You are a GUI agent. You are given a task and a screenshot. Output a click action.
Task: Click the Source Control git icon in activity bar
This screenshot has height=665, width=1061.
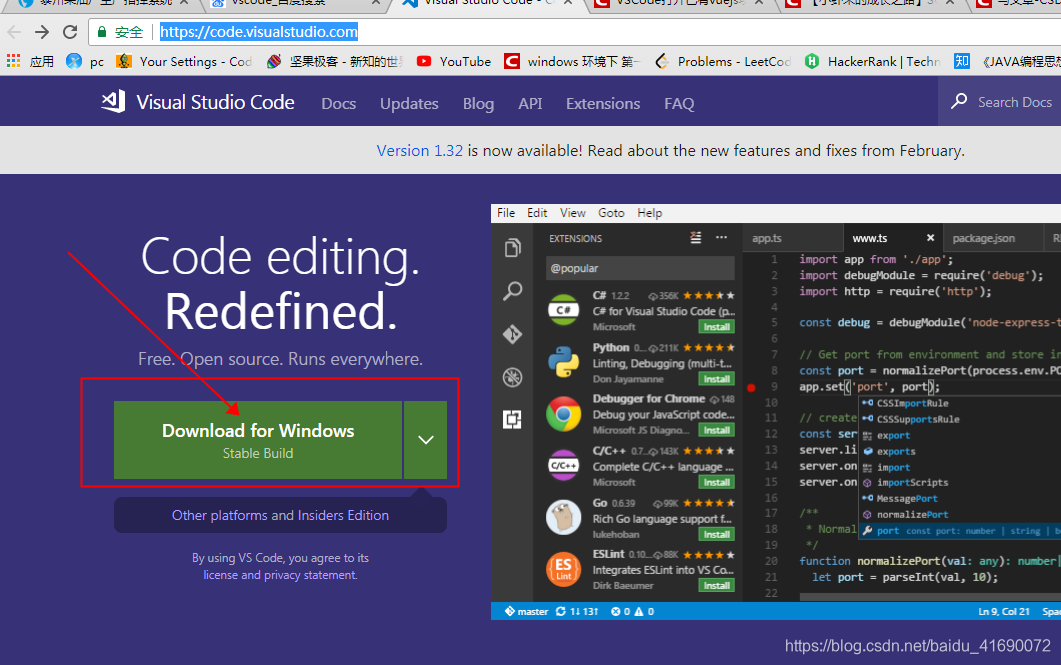pyautogui.click(x=512, y=334)
